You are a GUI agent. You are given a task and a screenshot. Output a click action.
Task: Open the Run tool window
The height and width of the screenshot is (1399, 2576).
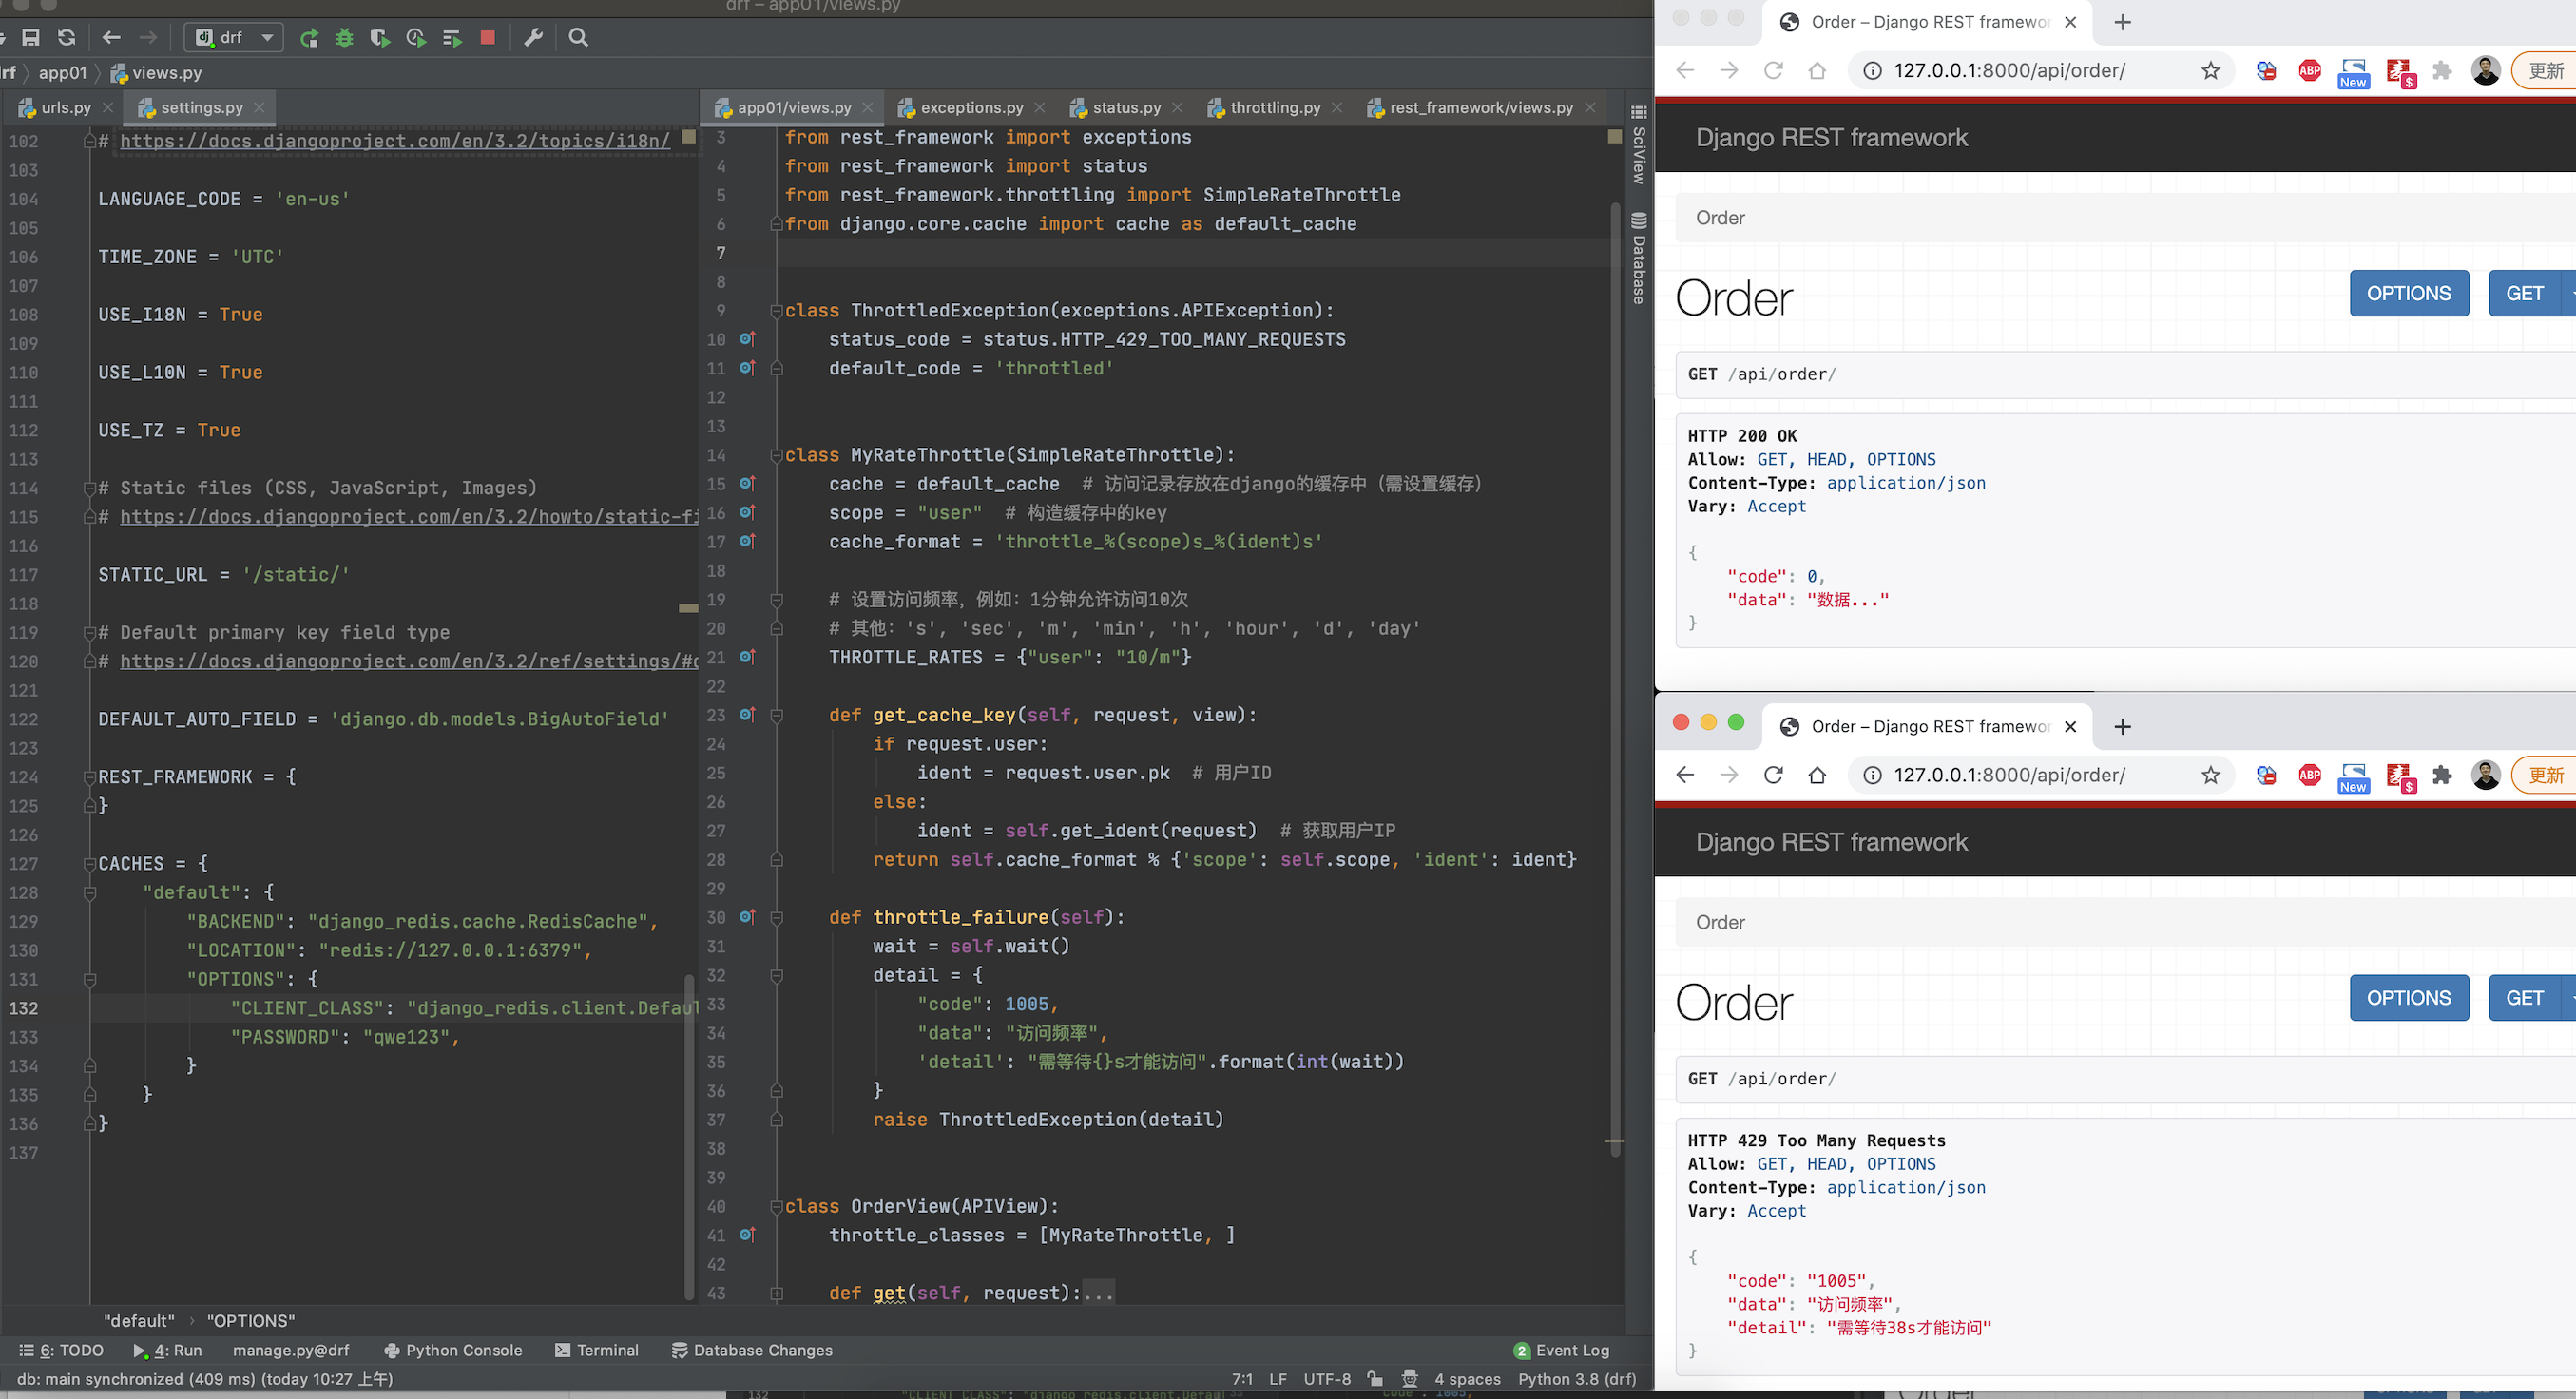[168, 1350]
